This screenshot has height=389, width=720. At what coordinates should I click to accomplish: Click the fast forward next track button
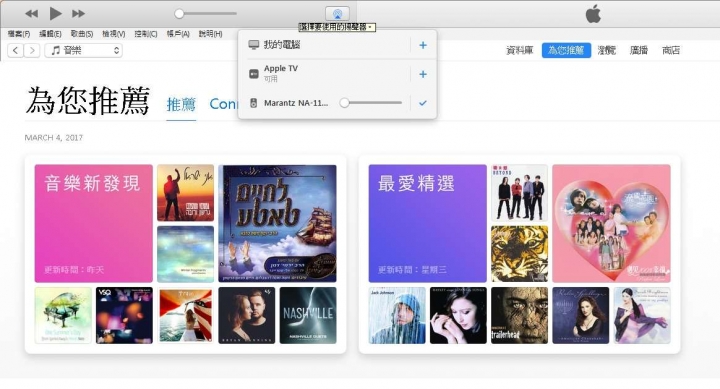pyautogui.click(x=79, y=14)
